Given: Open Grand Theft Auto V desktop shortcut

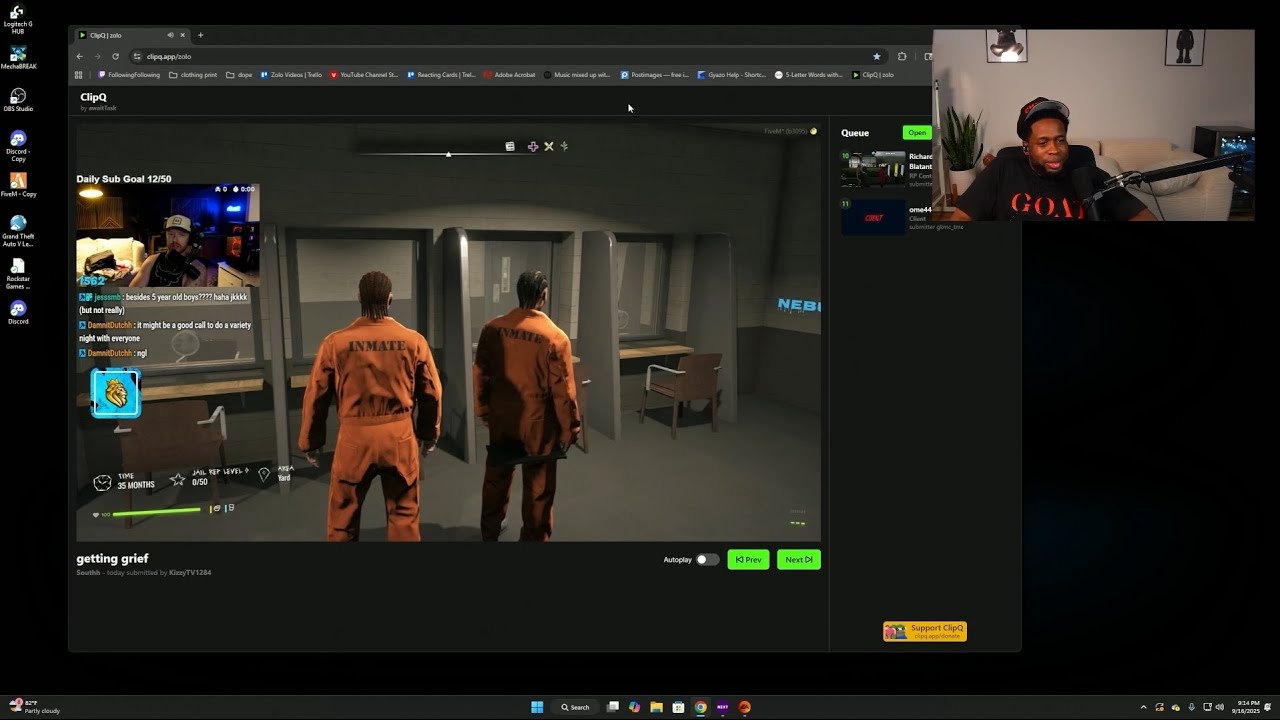Looking at the screenshot, I should [17, 231].
